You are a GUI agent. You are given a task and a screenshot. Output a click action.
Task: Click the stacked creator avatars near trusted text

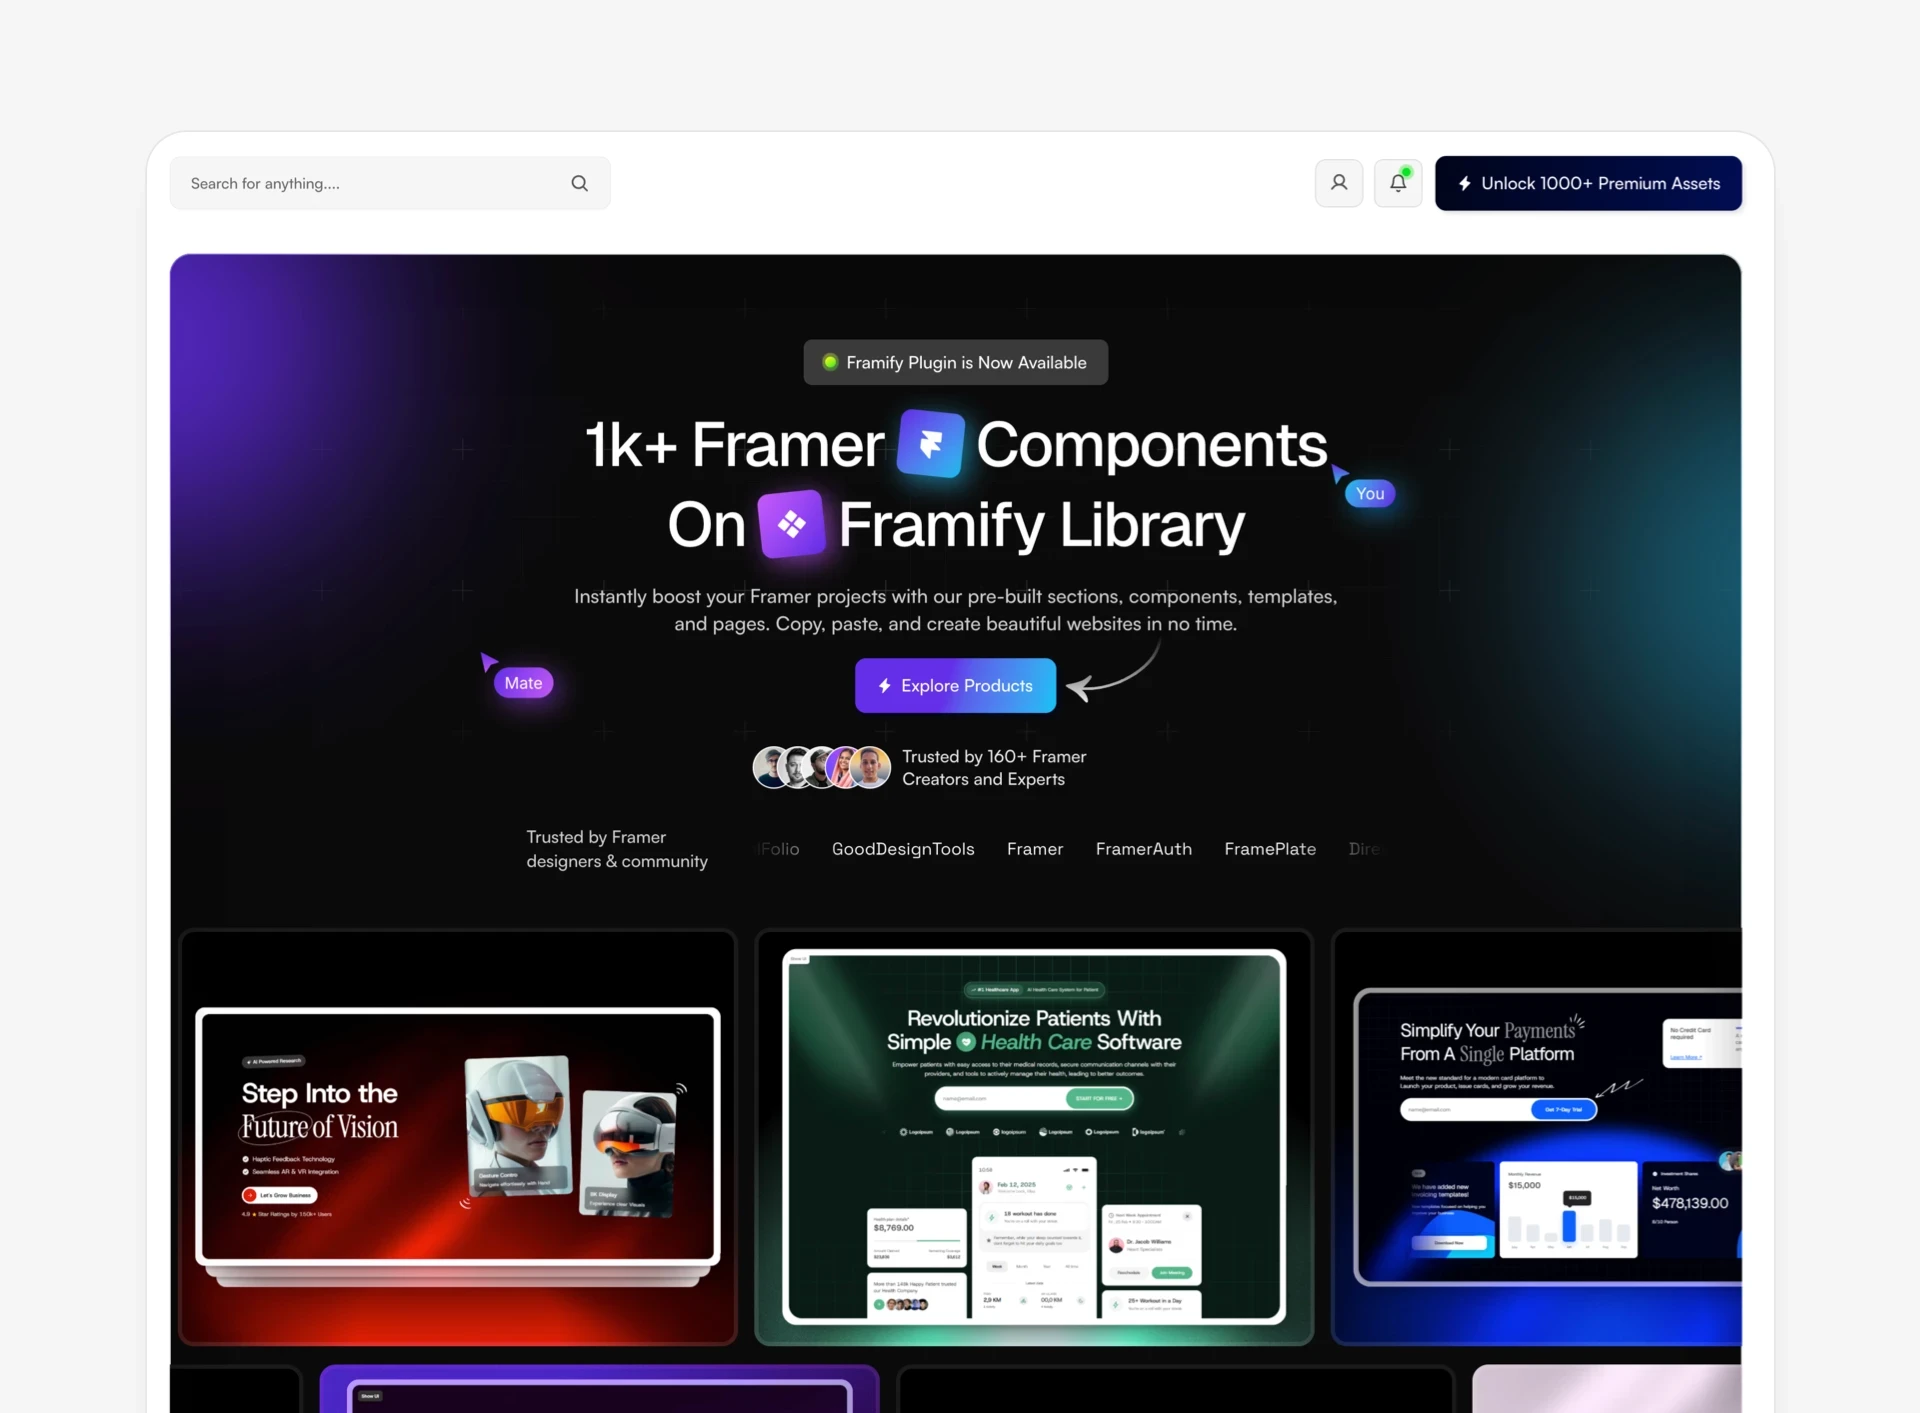click(820, 767)
